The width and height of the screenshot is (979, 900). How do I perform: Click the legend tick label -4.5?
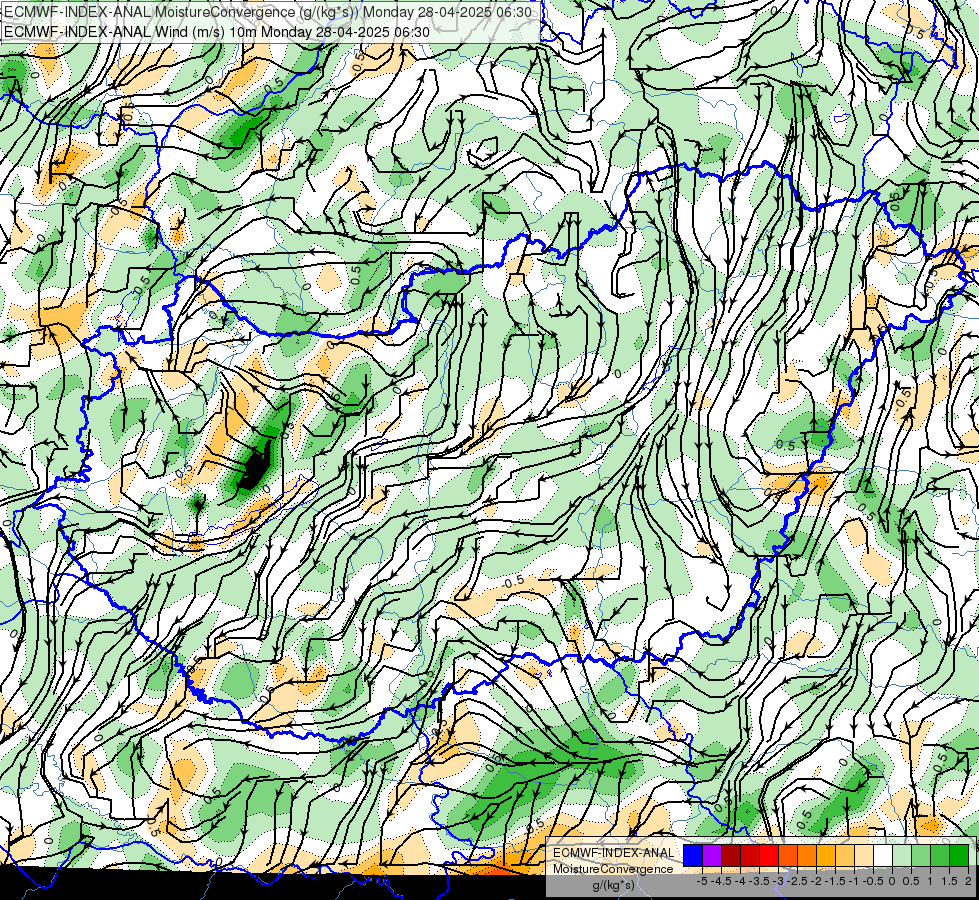click(721, 881)
